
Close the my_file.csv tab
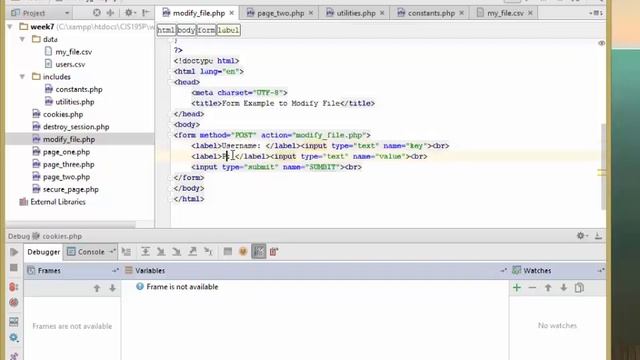(530, 13)
